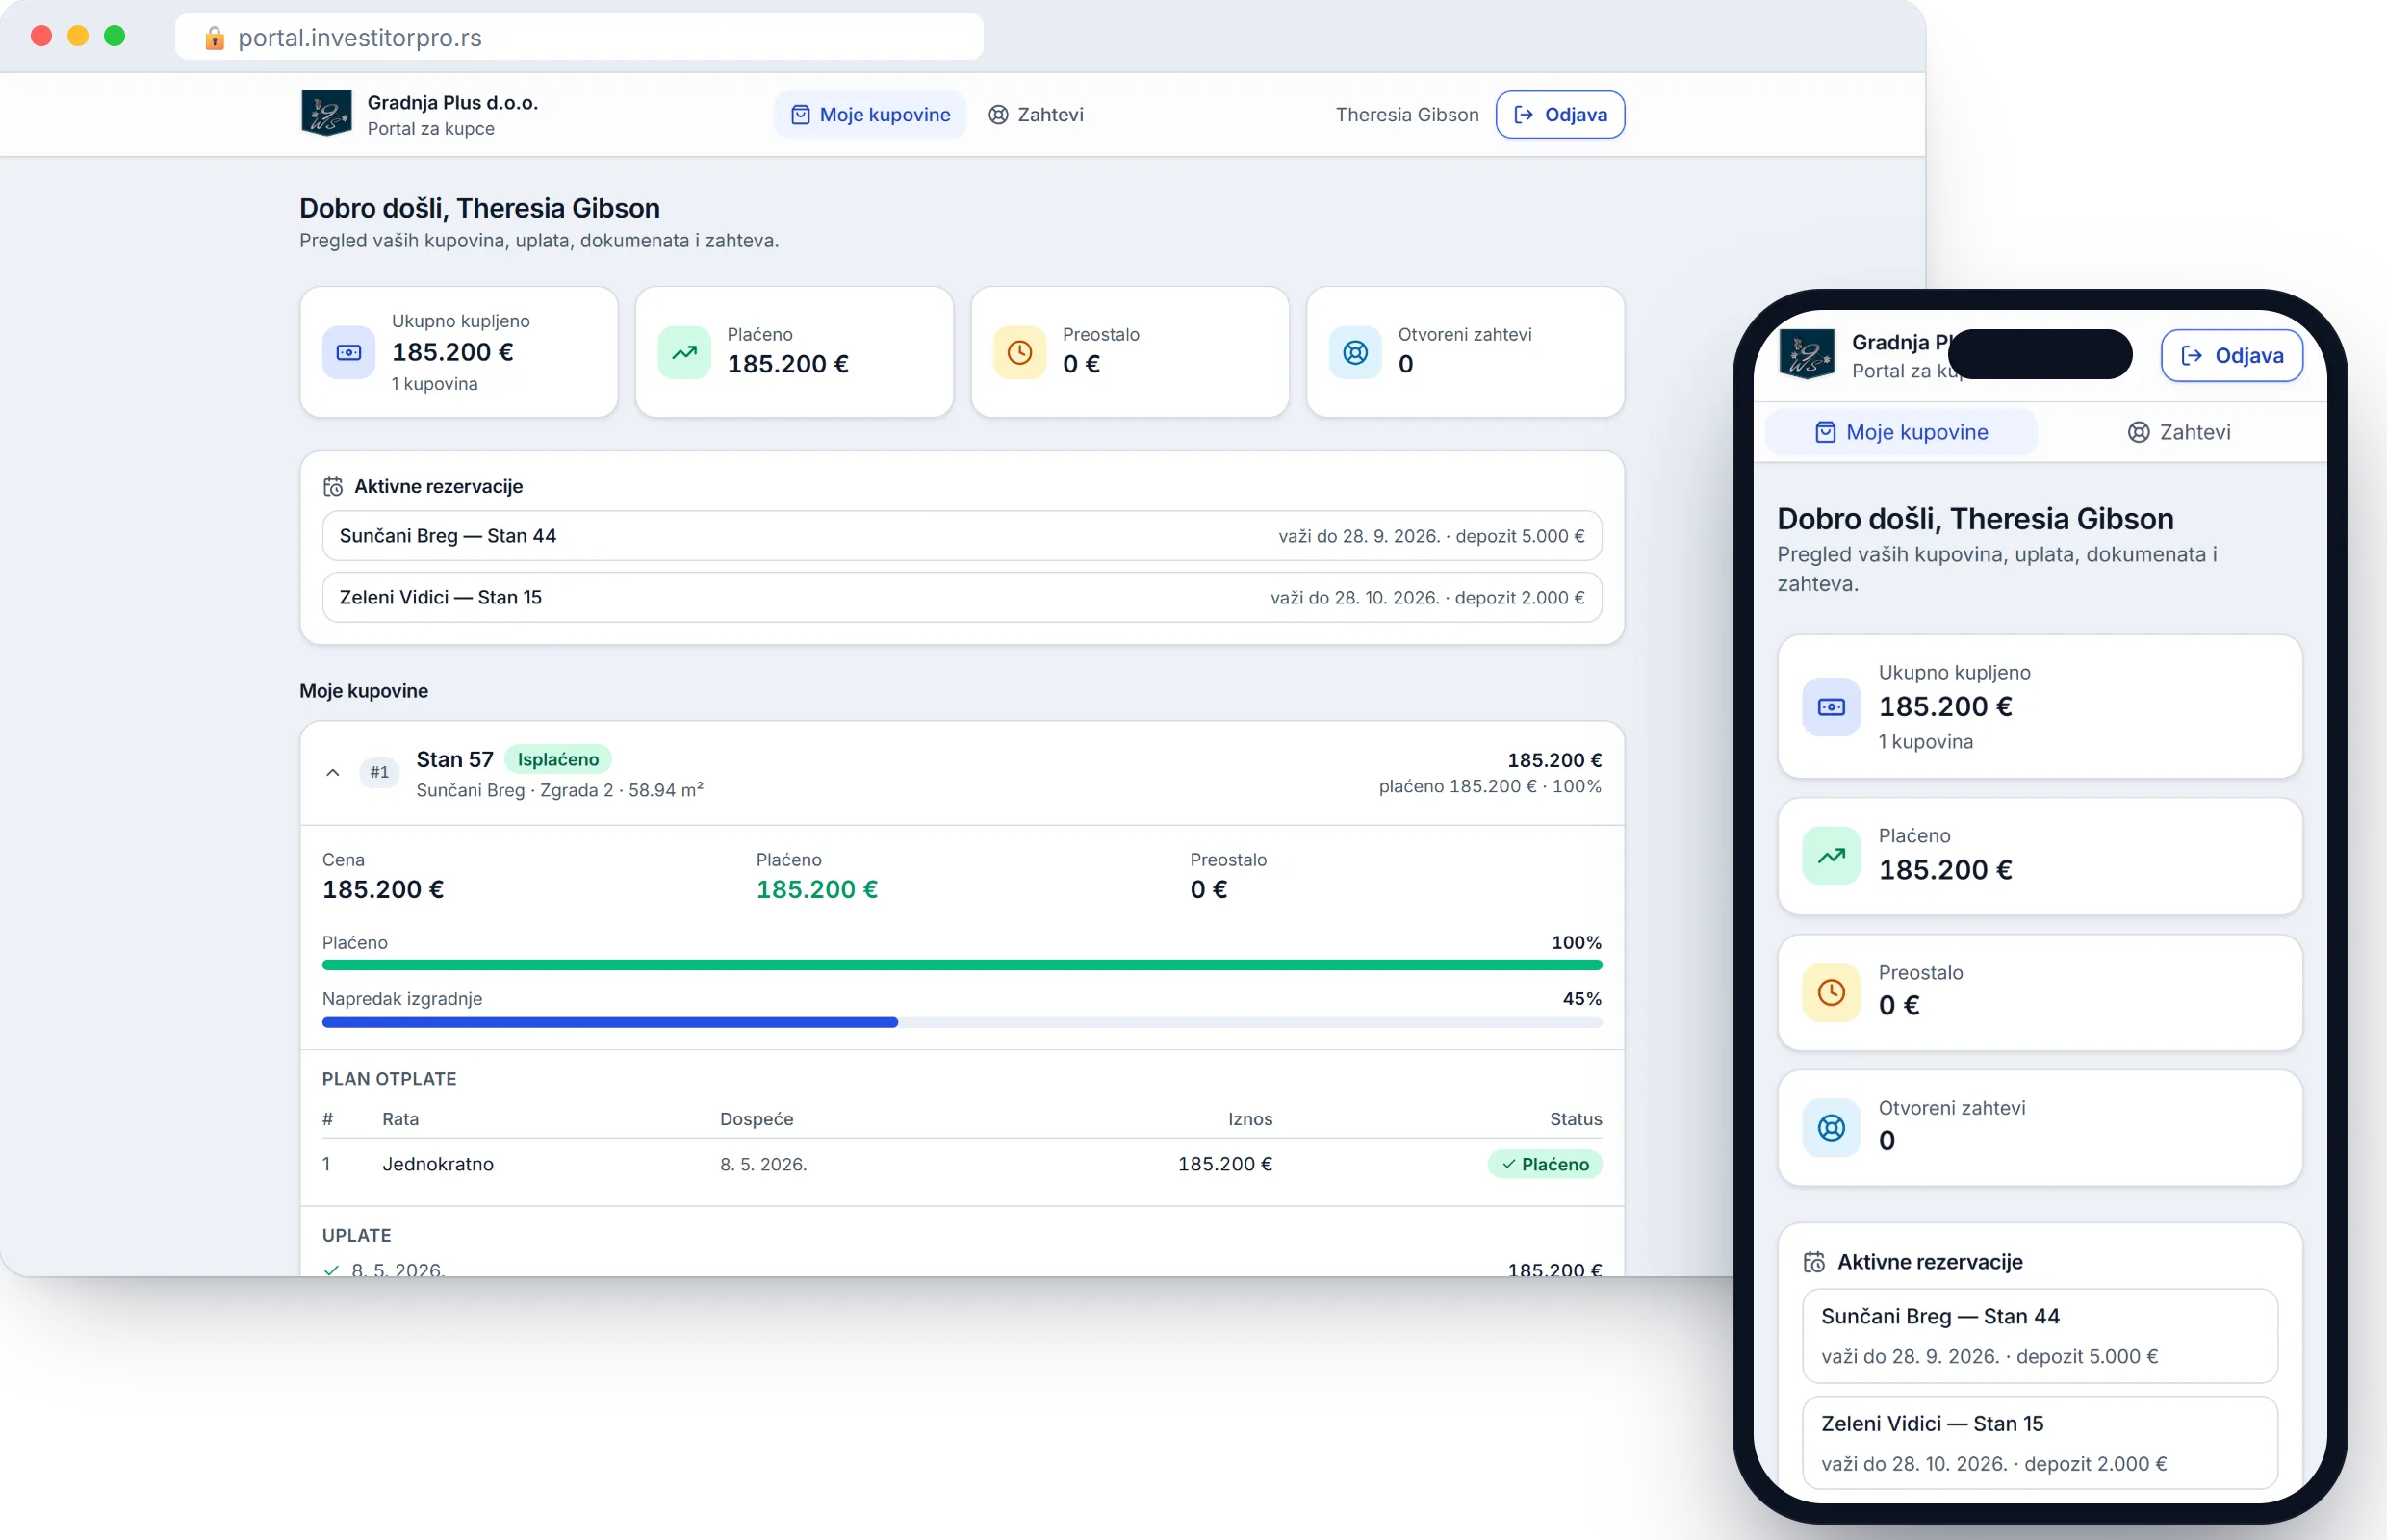This screenshot has width=2387, height=1540.
Task: Click the Iznos column header
Action: coord(1250,1119)
